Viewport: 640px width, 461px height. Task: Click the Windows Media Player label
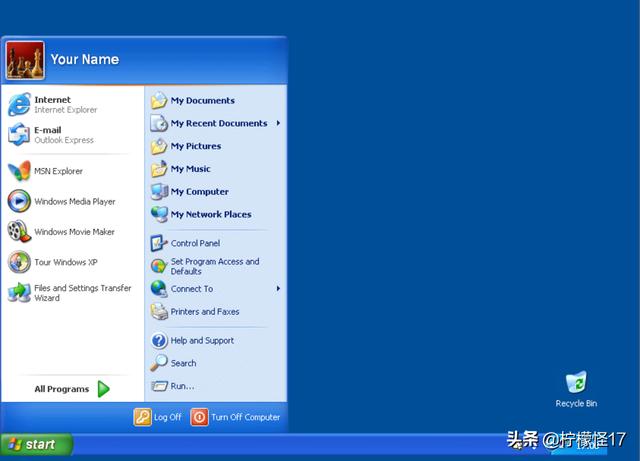[x=75, y=201]
